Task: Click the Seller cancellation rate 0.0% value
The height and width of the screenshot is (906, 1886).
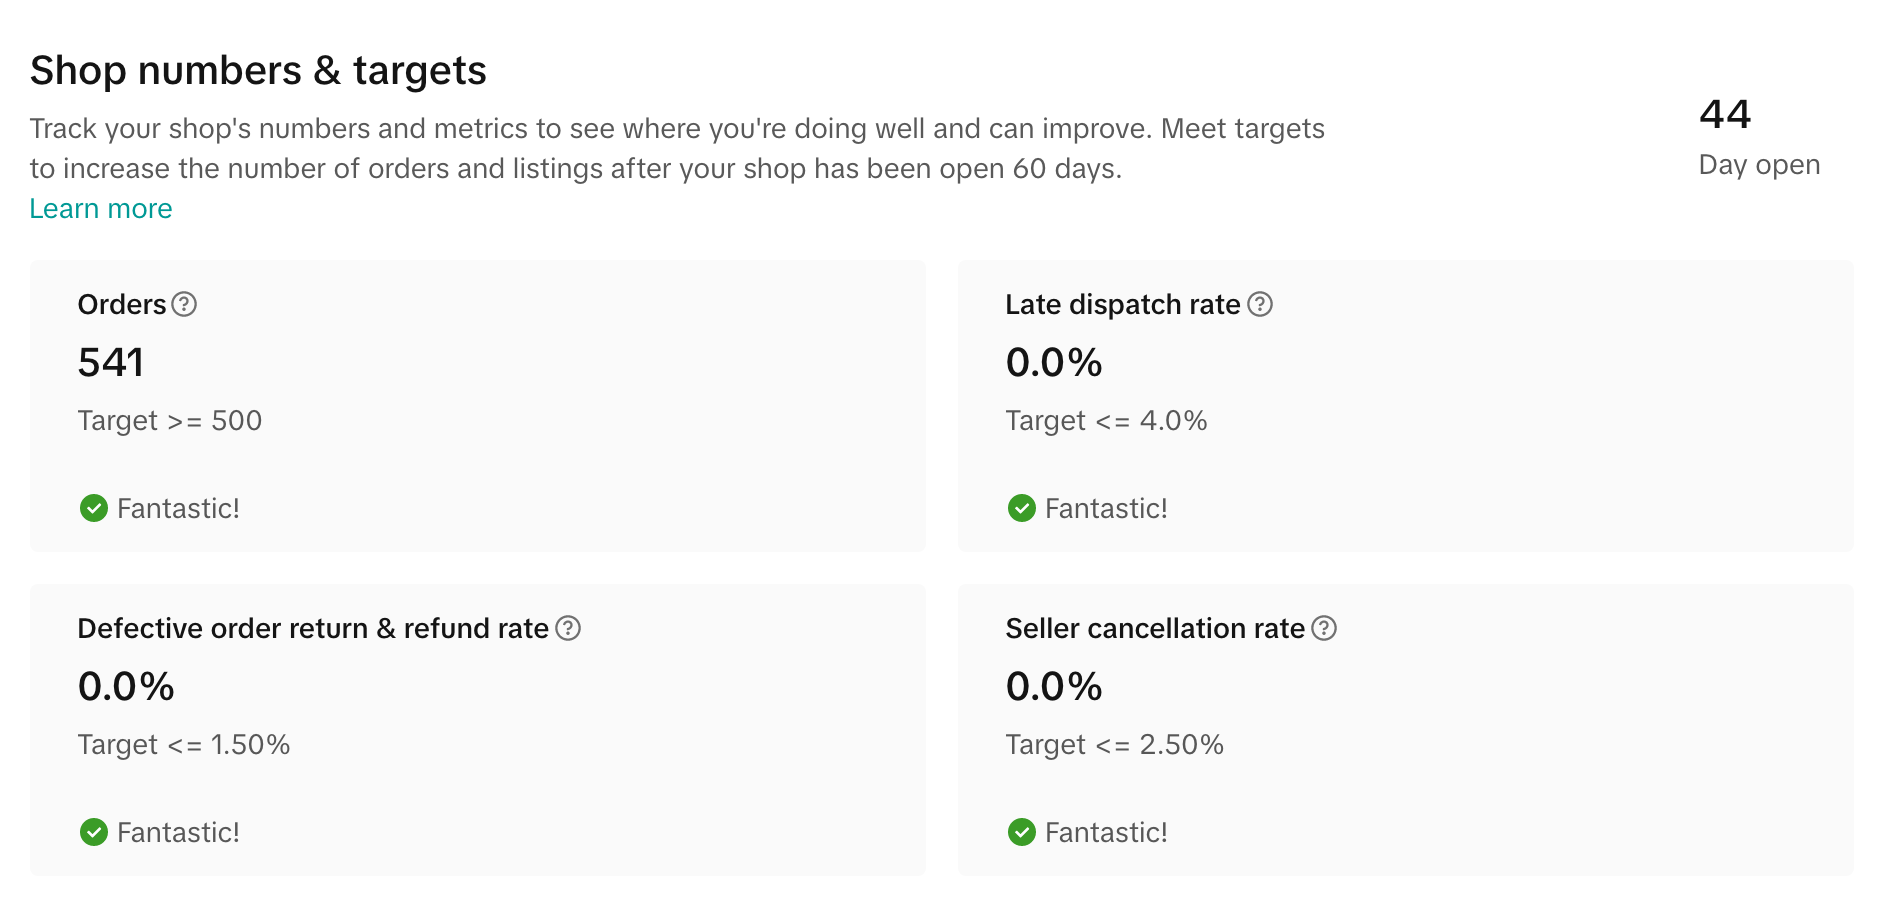Action: coord(1054,686)
